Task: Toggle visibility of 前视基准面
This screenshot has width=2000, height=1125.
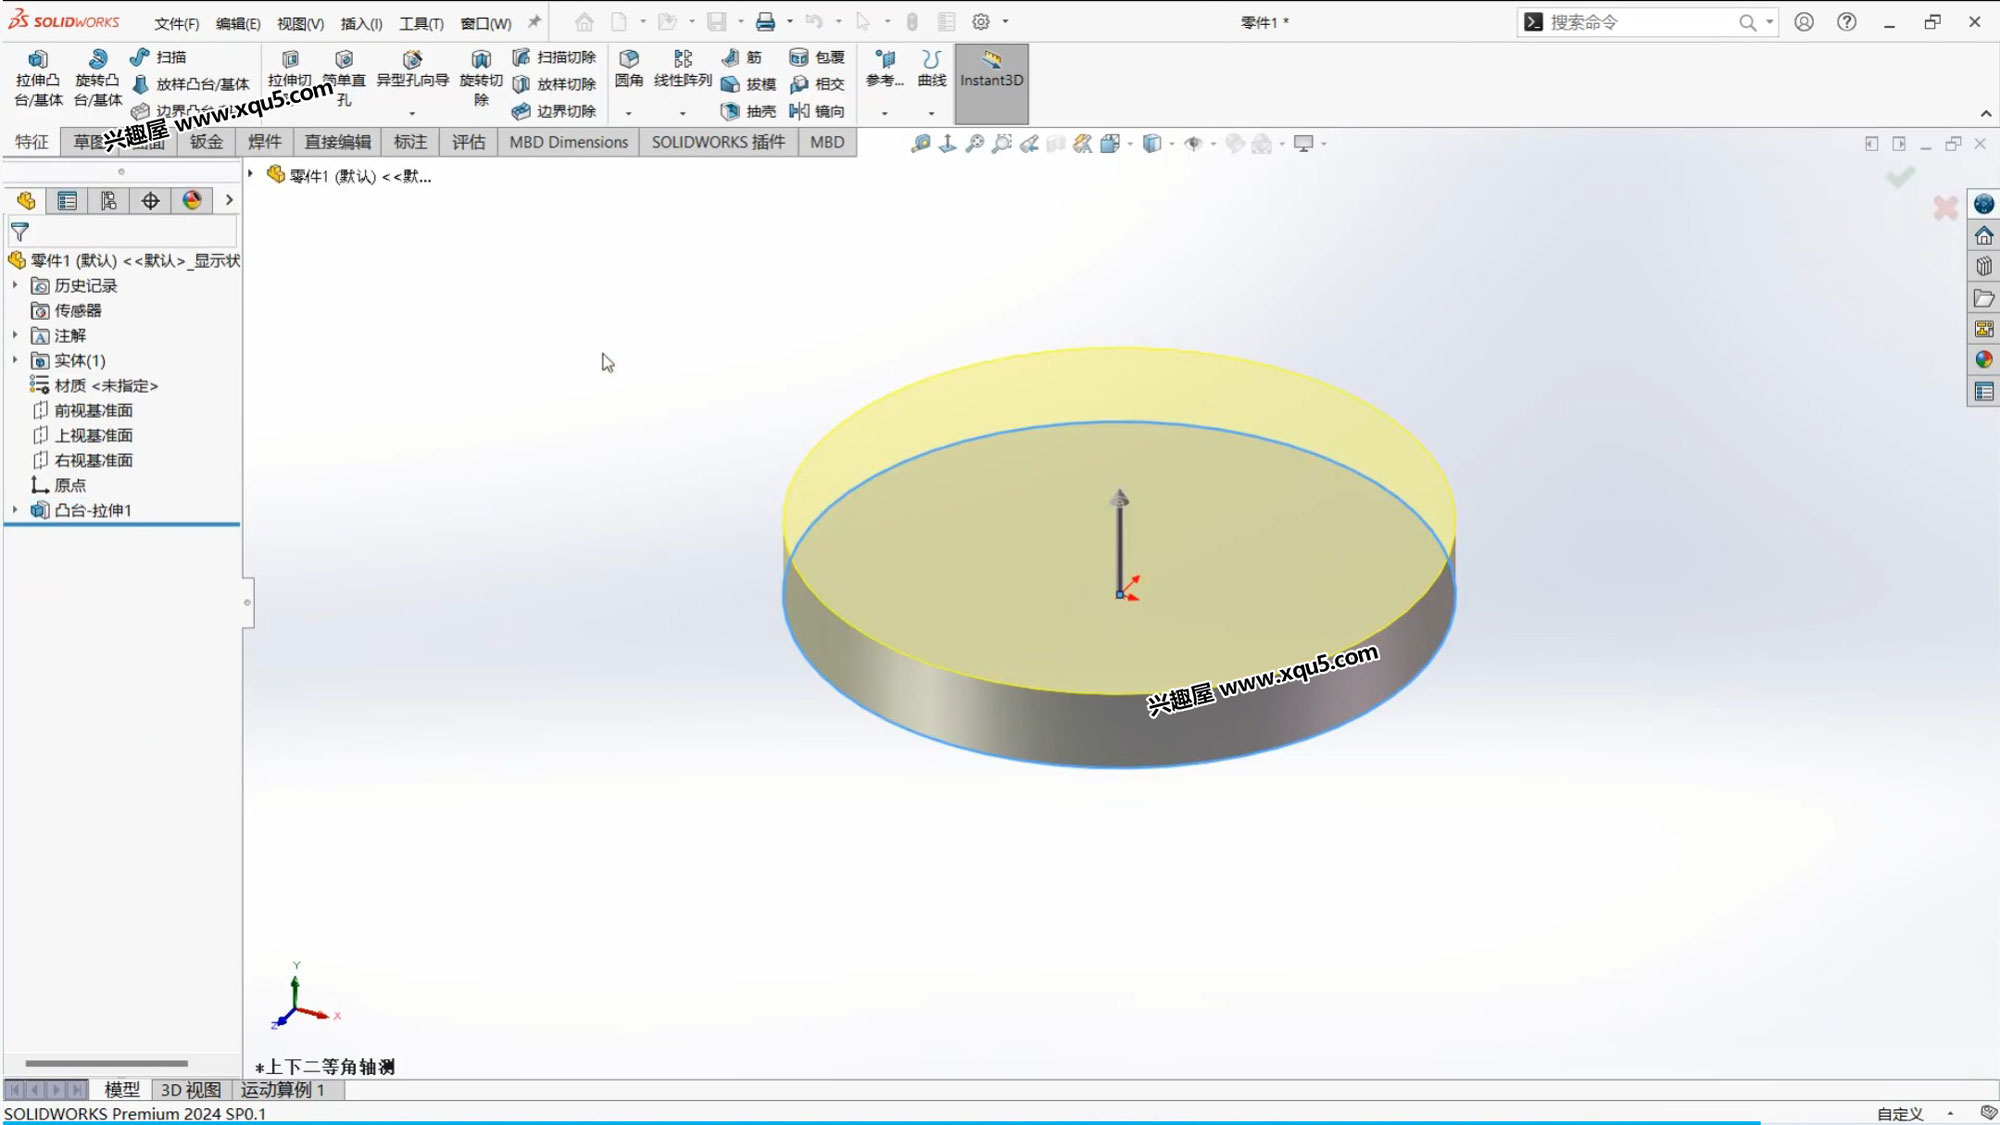Action: click(x=92, y=409)
